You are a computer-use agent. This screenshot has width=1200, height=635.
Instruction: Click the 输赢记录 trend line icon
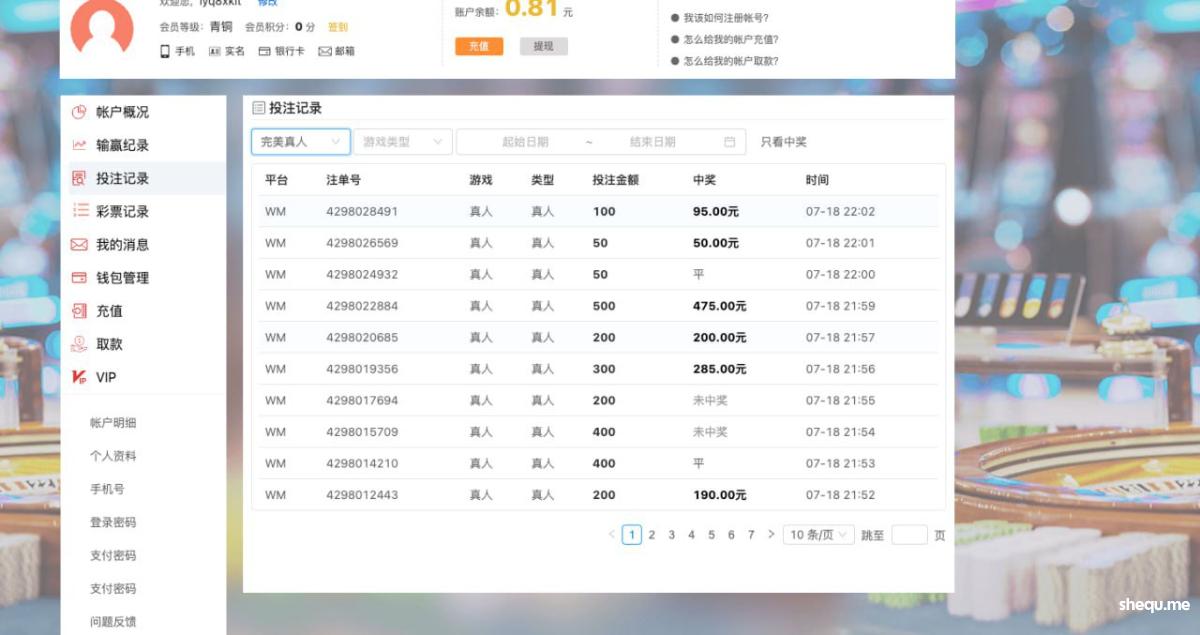click(79, 145)
